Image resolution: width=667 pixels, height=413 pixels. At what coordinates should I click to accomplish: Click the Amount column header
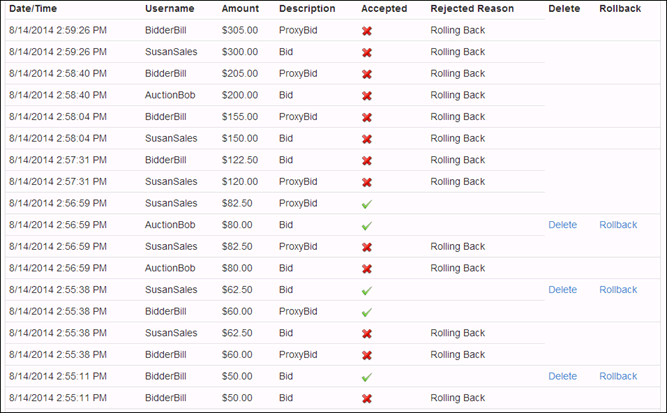tap(240, 9)
